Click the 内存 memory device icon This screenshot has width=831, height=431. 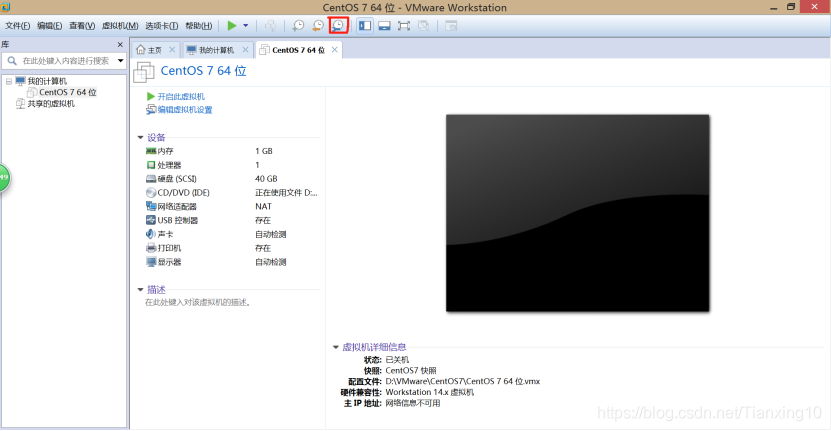pos(151,151)
